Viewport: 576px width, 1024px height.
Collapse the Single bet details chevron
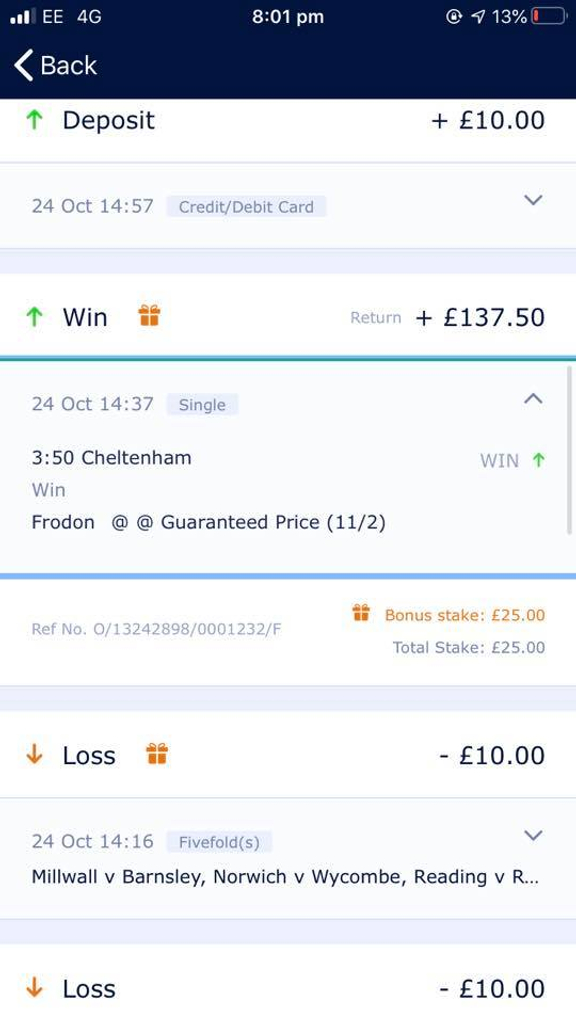[x=534, y=398]
